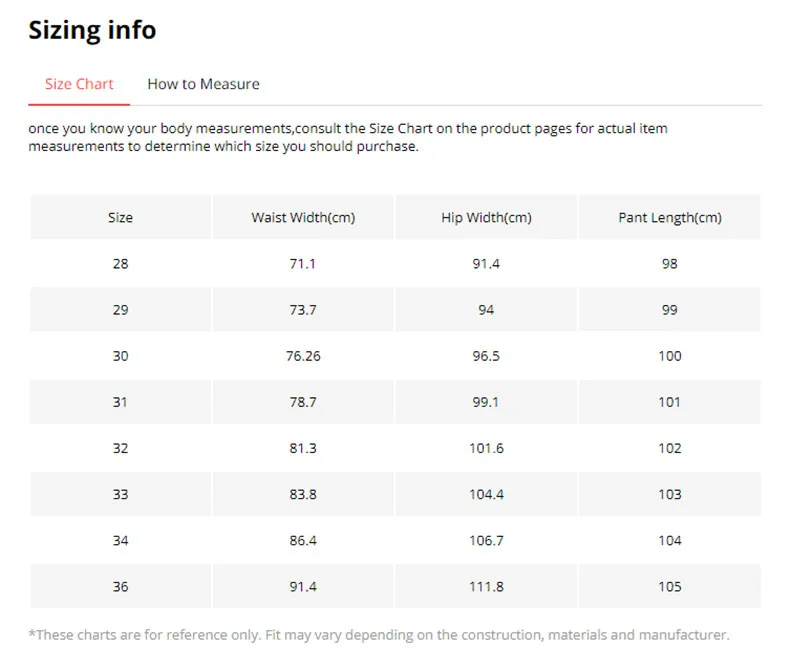The height and width of the screenshot is (669, 790).
Task: Select the size 34 cell
Action: click(120, 540)
